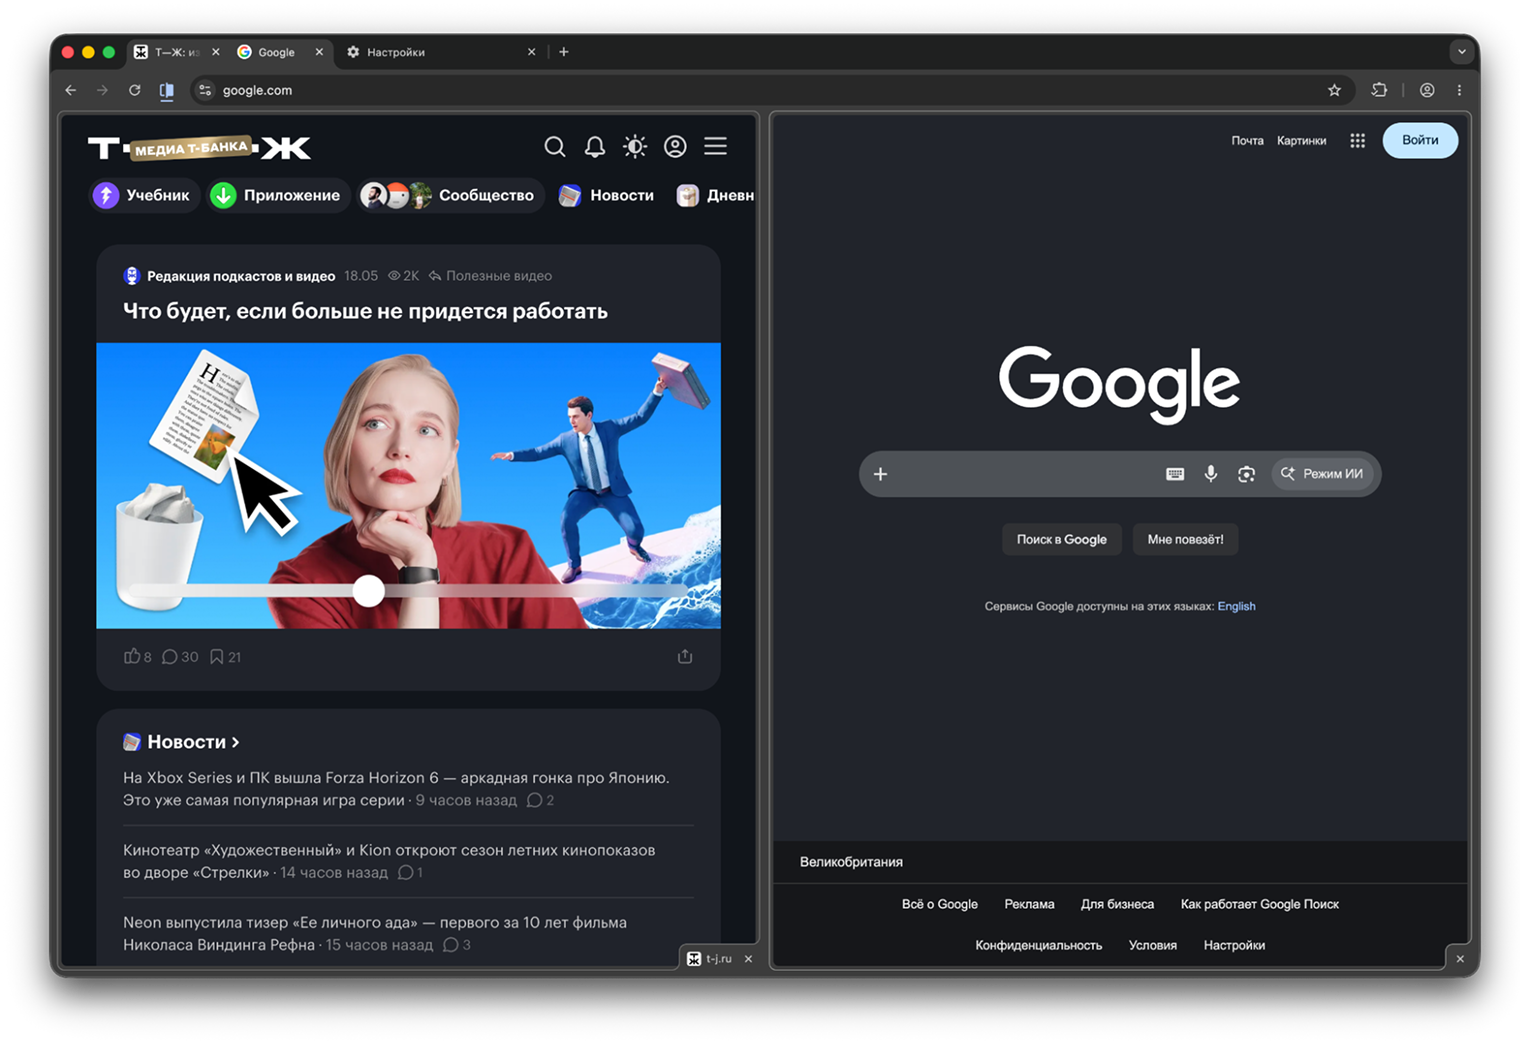Screen dimensions: 1520x1044
Task: Open the T—Ж hamburger menu
Action: 715,147
